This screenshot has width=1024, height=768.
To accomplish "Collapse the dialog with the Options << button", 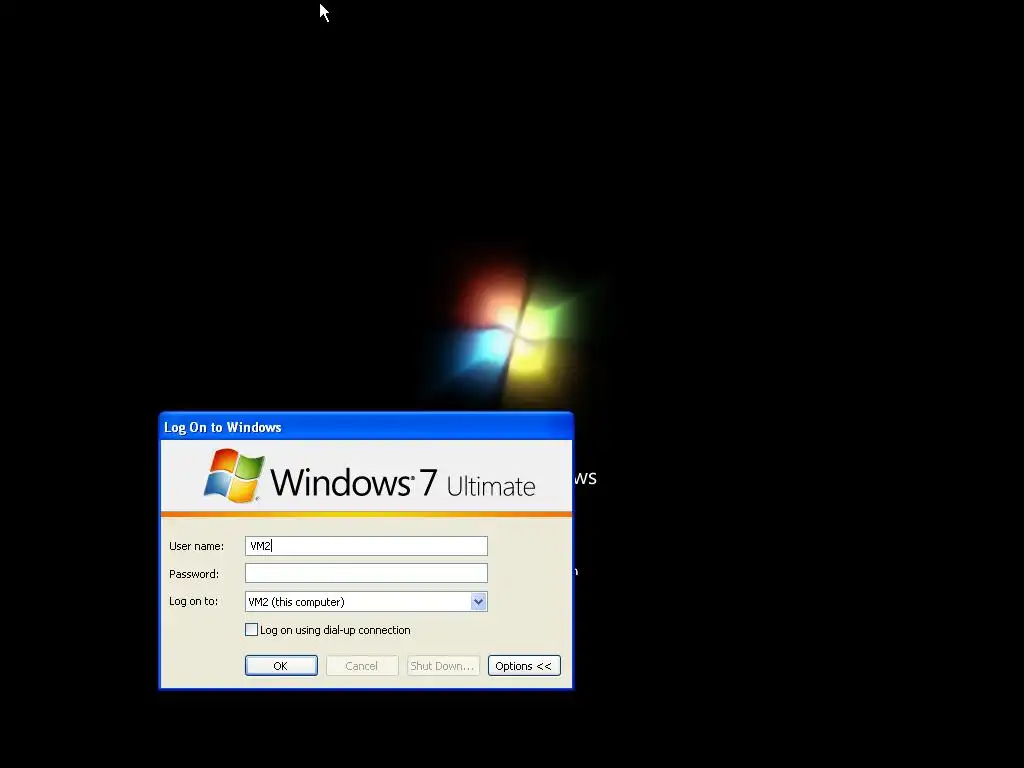I will tap(524, 665).
